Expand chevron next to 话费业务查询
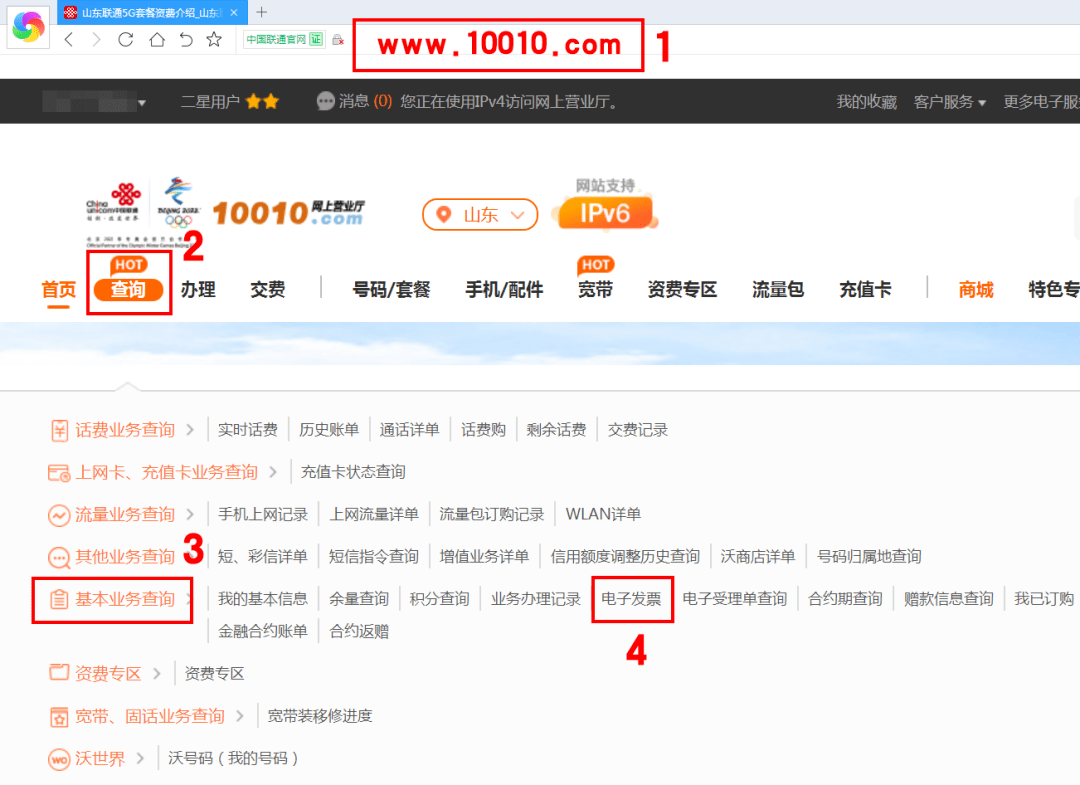The width and height of the screenshot is (1080, 785). 190,430
